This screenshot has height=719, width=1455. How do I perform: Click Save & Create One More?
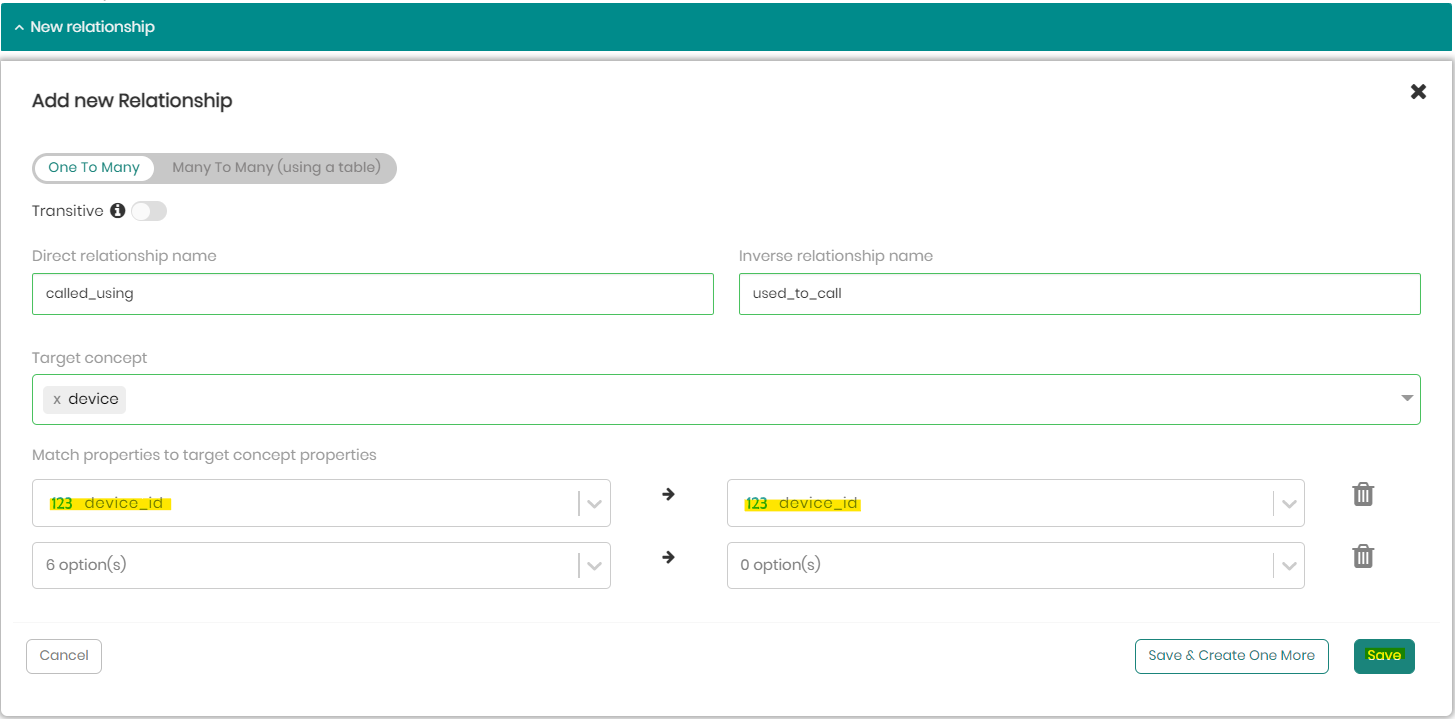(x=1231, y=656)
